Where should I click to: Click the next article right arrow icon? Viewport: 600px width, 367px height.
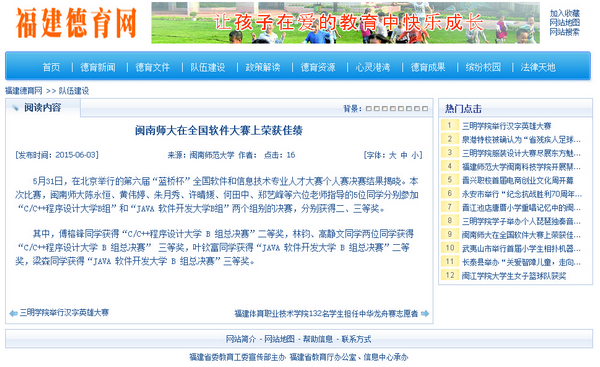[x=425, y=313]
